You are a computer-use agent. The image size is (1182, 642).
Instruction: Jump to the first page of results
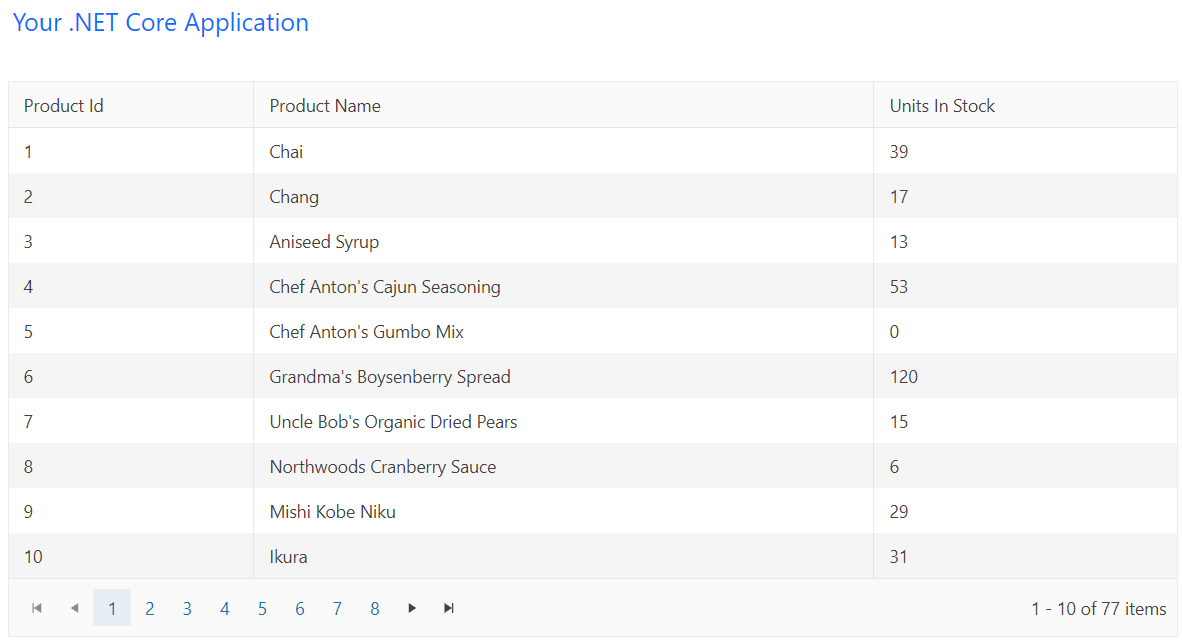(37, 607)
